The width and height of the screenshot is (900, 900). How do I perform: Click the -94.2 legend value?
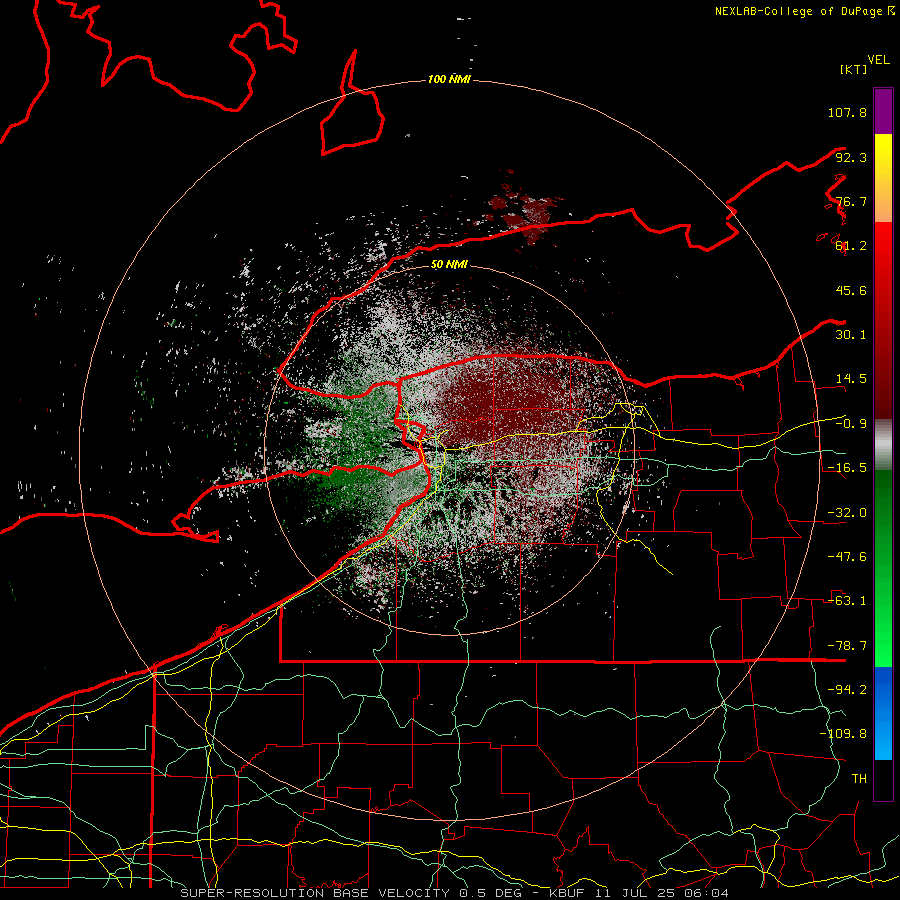[847, 690]
